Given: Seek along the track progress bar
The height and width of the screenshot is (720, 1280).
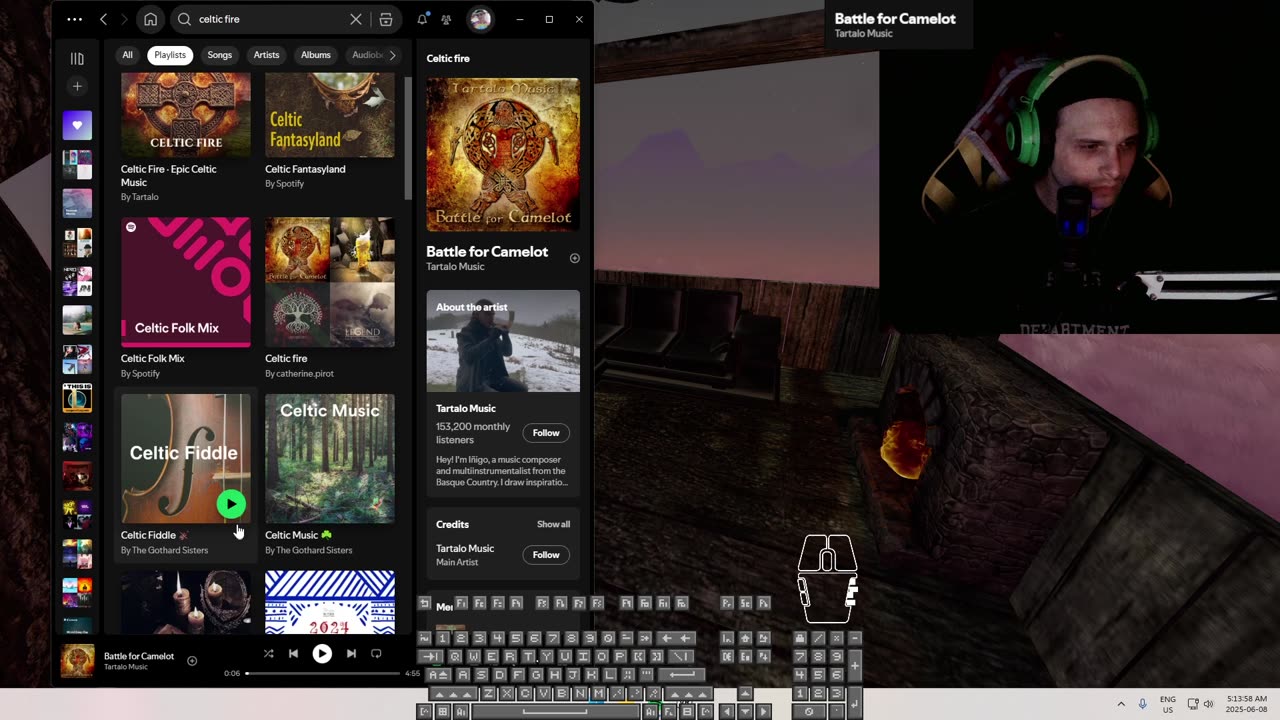Looking at the screenshot, I should click(323, 674).
